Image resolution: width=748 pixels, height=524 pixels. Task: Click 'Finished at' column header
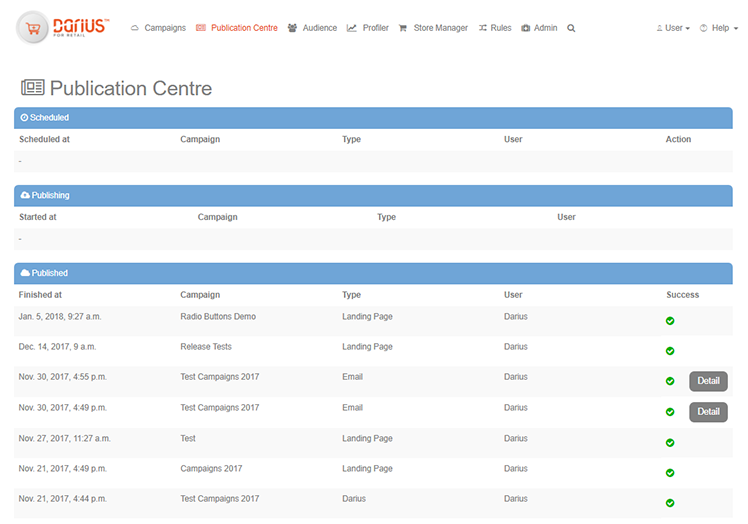(40, 295)
